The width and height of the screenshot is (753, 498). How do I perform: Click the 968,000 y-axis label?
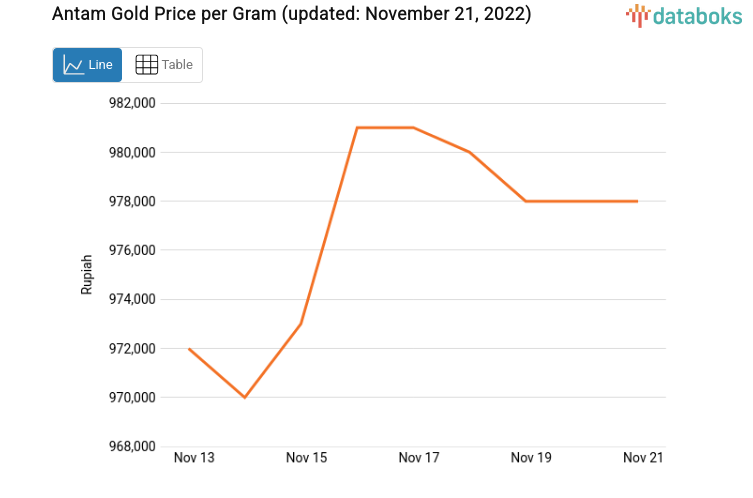pos(131,447)
